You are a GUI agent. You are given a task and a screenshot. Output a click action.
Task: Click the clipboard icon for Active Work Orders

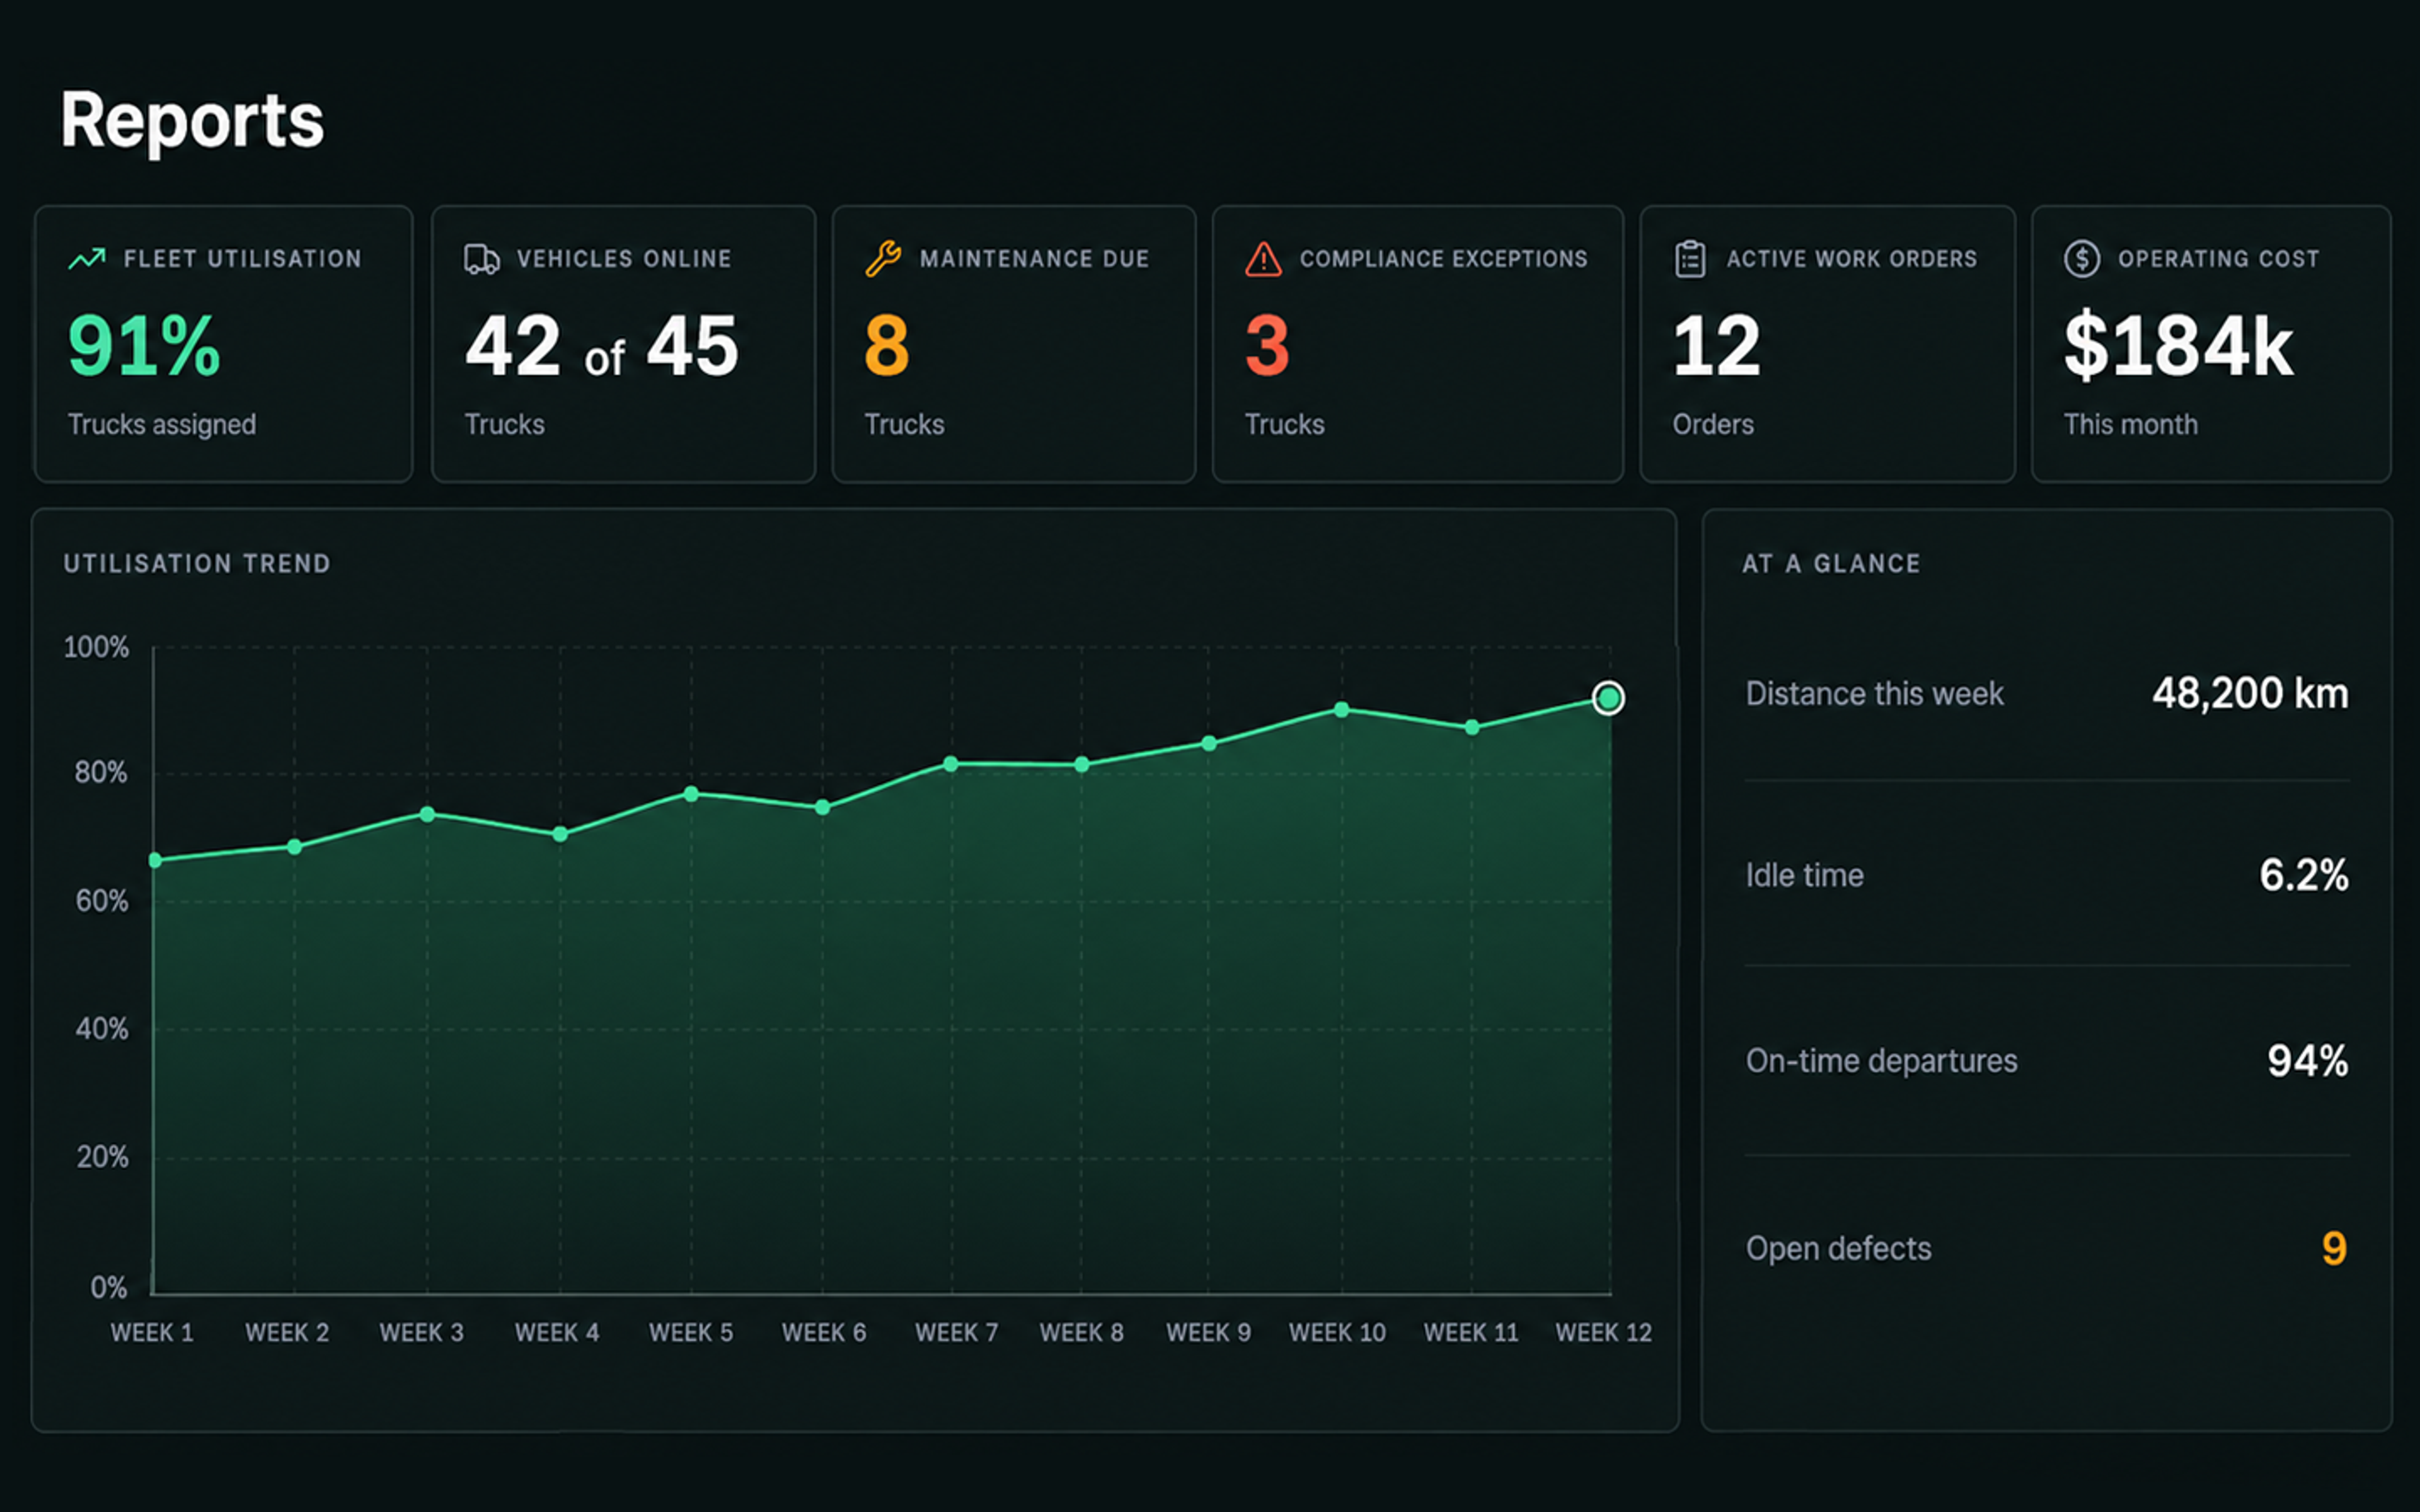pos(1690,259)
